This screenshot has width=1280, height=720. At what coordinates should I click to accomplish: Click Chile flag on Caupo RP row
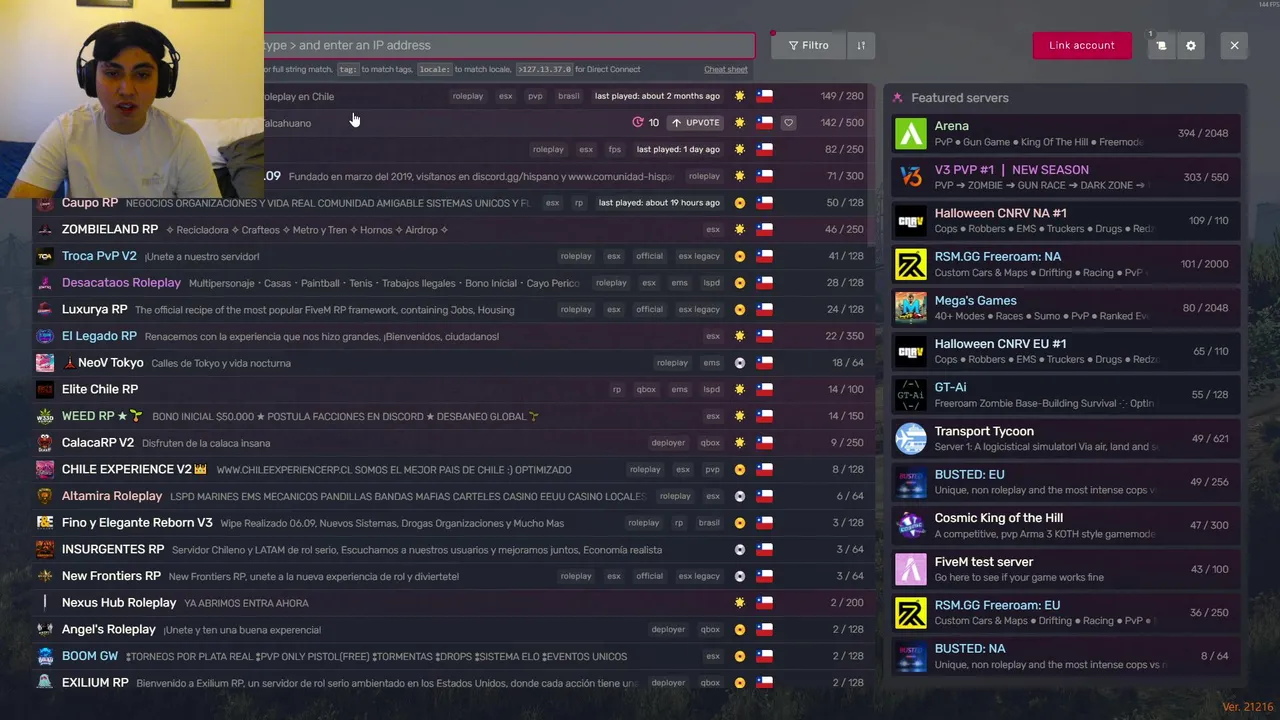click(765, 203)
